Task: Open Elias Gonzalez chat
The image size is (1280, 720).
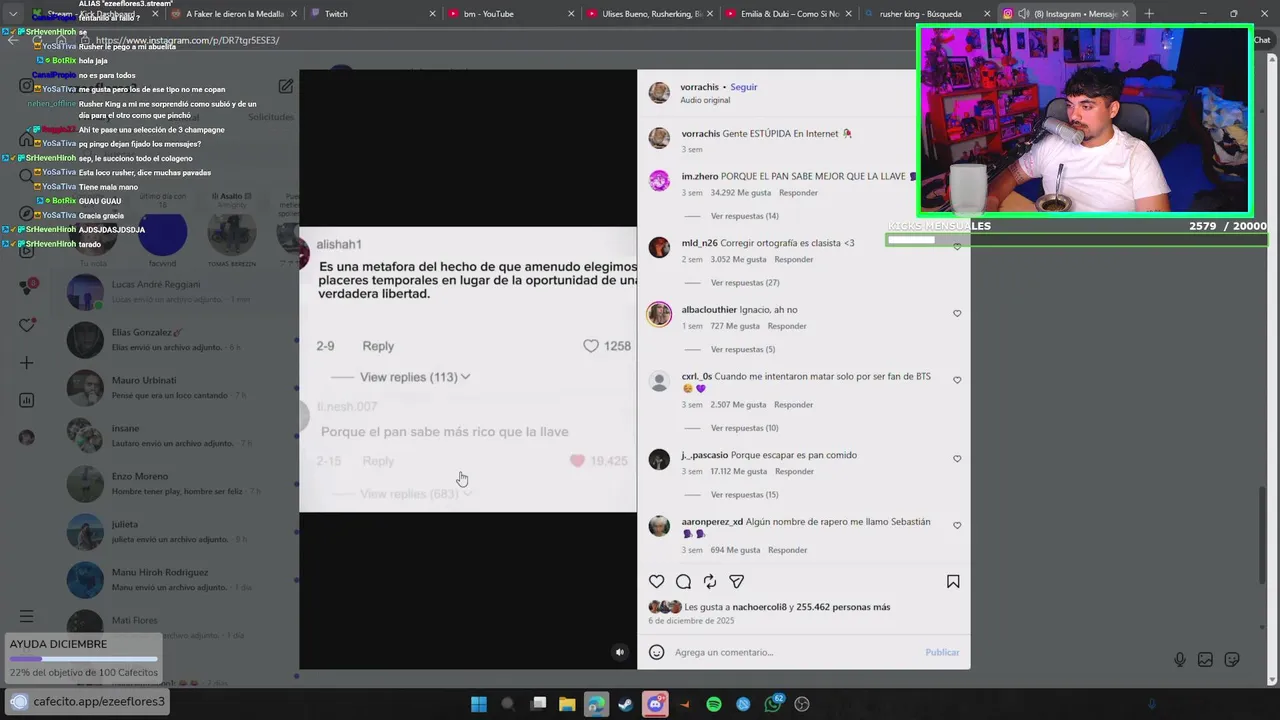Action: click(x=180, y=340)
